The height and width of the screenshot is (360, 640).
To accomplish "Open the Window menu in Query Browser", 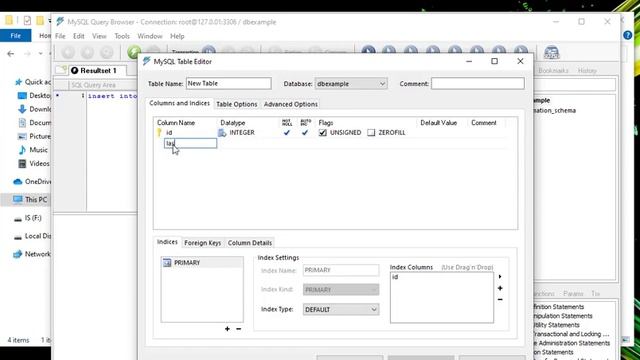I will point(150,36).
